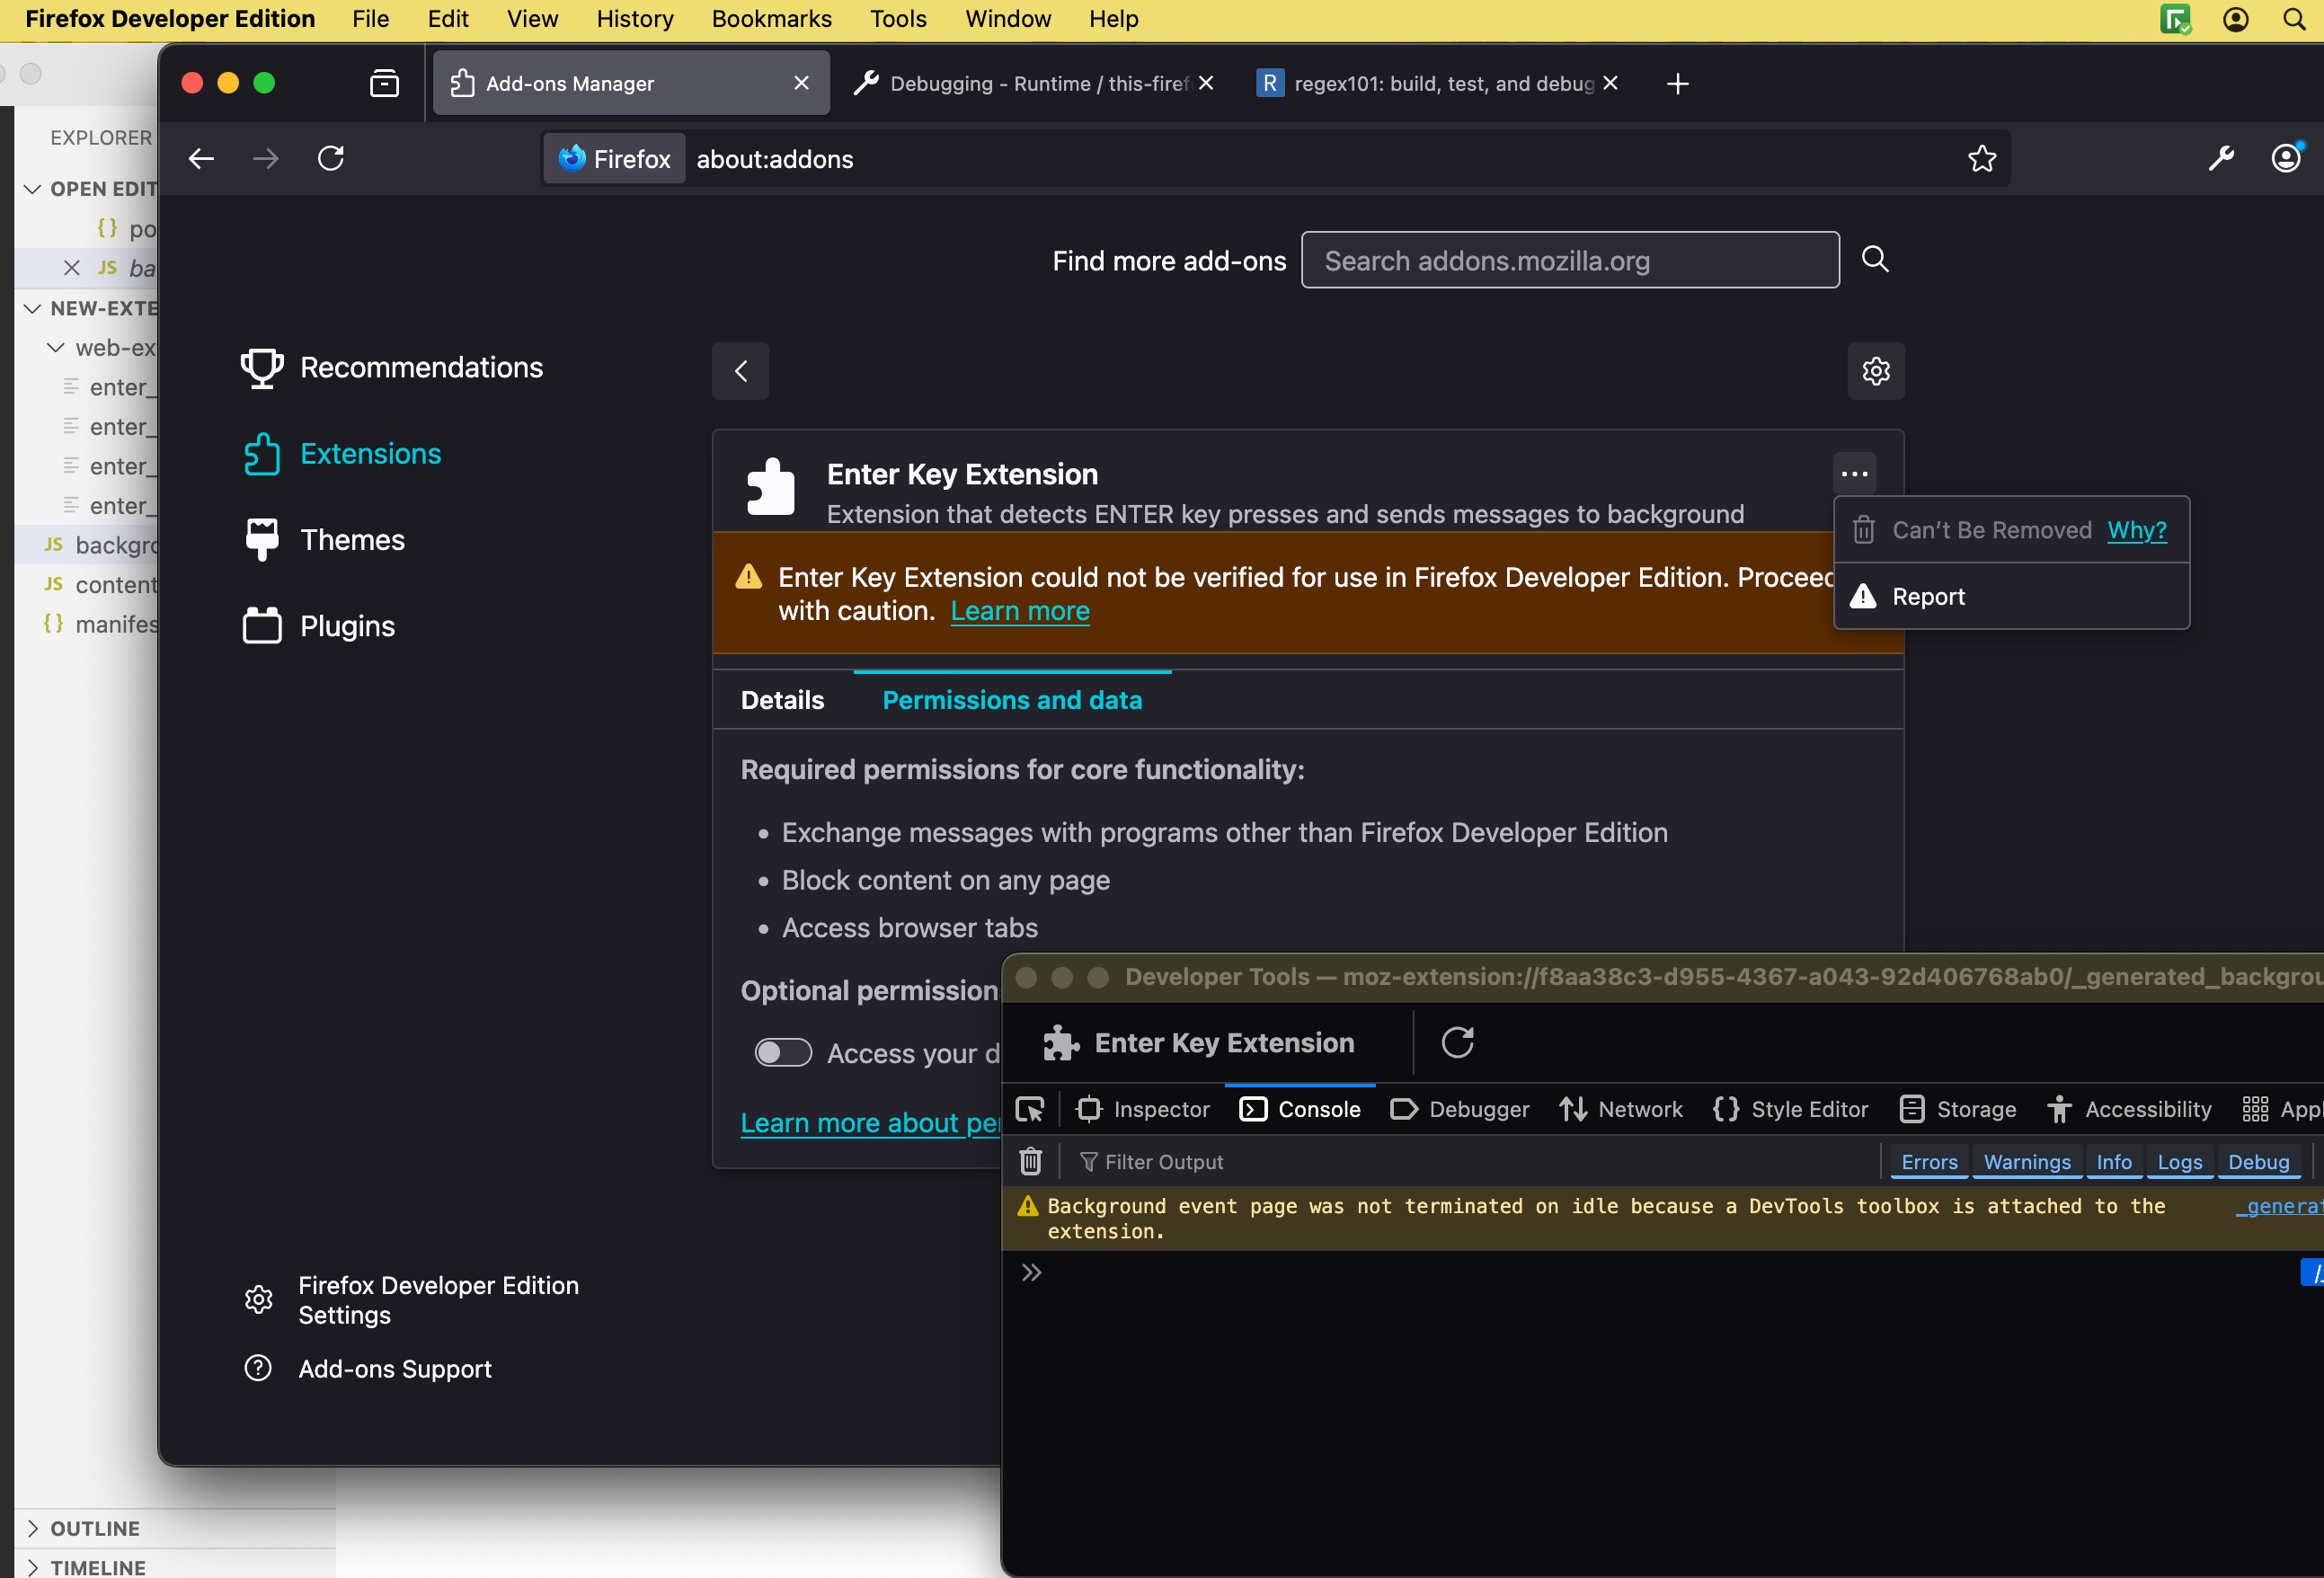Screen dimensions: 2324x1578
Task: Click the search magnifier for add-ons
Action: pos(1874,259)
